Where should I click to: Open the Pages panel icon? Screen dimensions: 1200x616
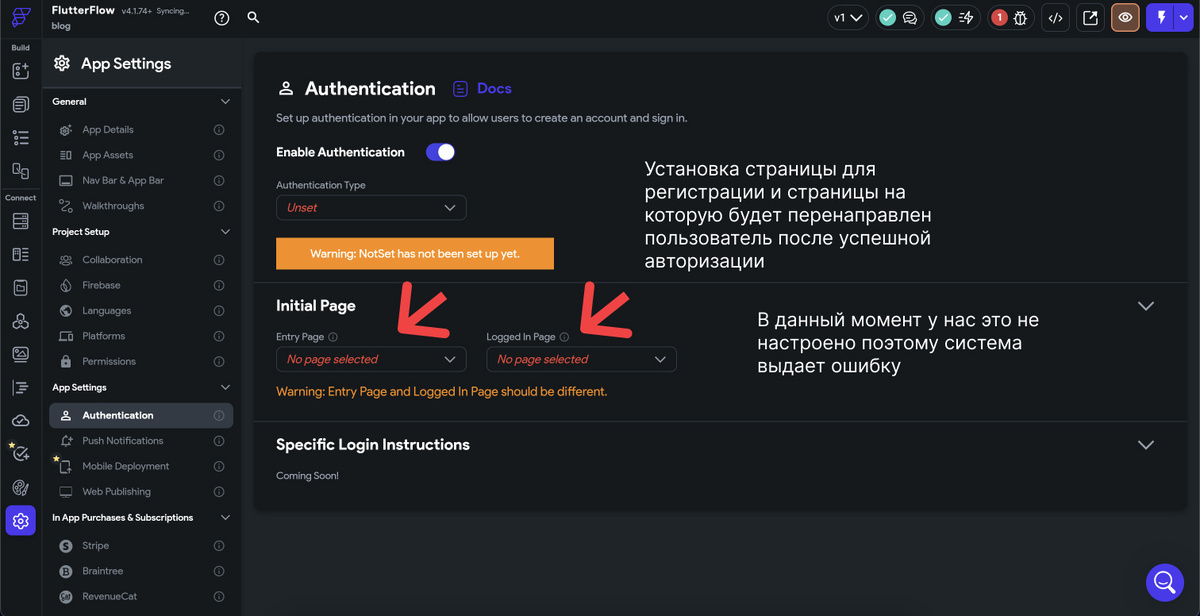(x=21, y=104)
